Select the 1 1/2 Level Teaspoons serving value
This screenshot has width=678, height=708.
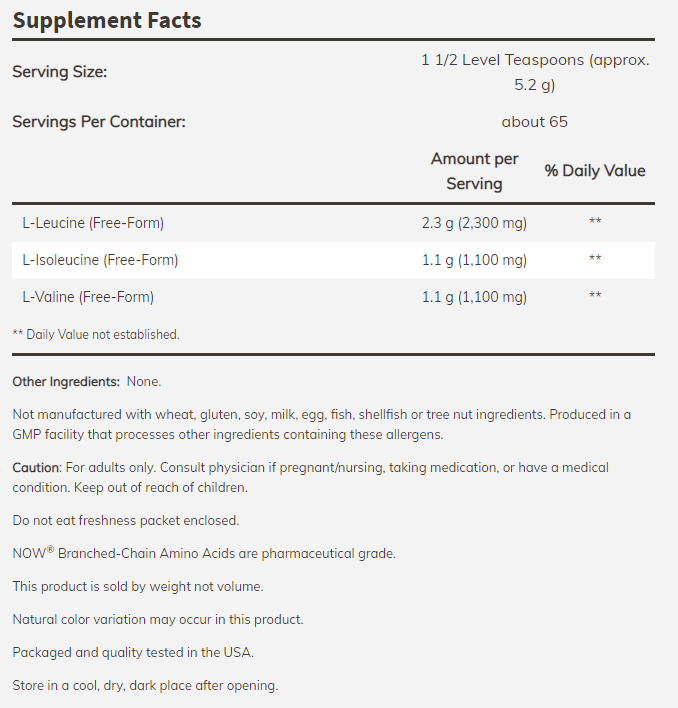pyautogui.click(x=534, y=72)
